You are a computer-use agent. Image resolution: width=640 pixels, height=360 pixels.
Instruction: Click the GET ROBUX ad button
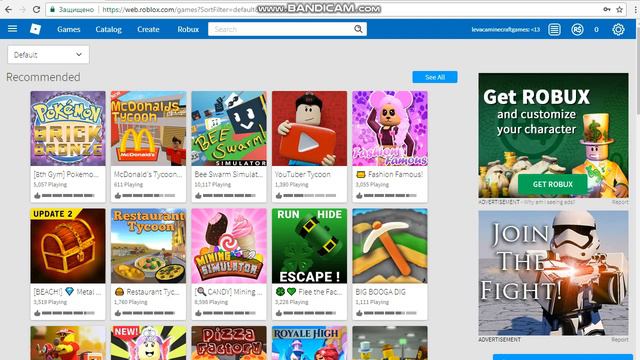(553, 184)
